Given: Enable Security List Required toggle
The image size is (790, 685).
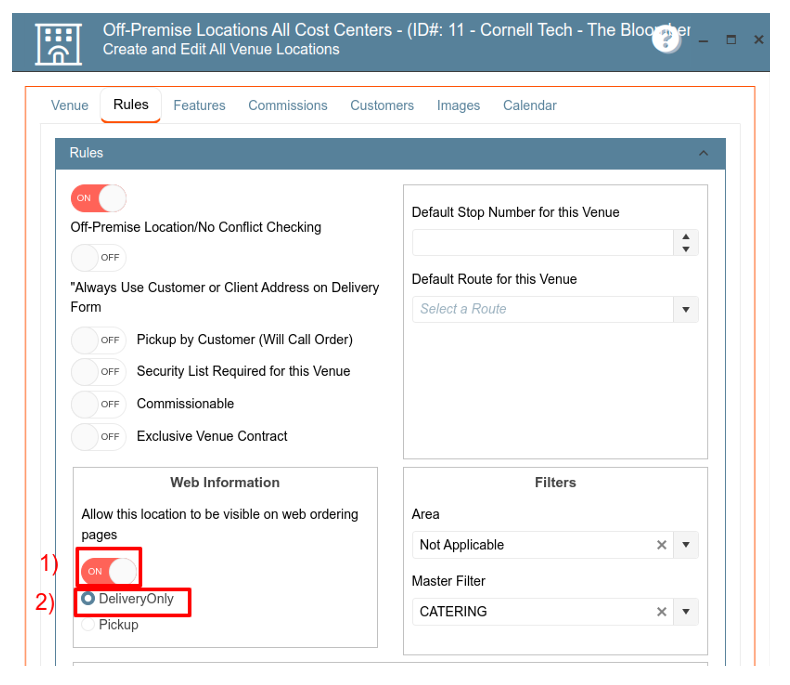Looking at the screenshot, I should point(98,372).
